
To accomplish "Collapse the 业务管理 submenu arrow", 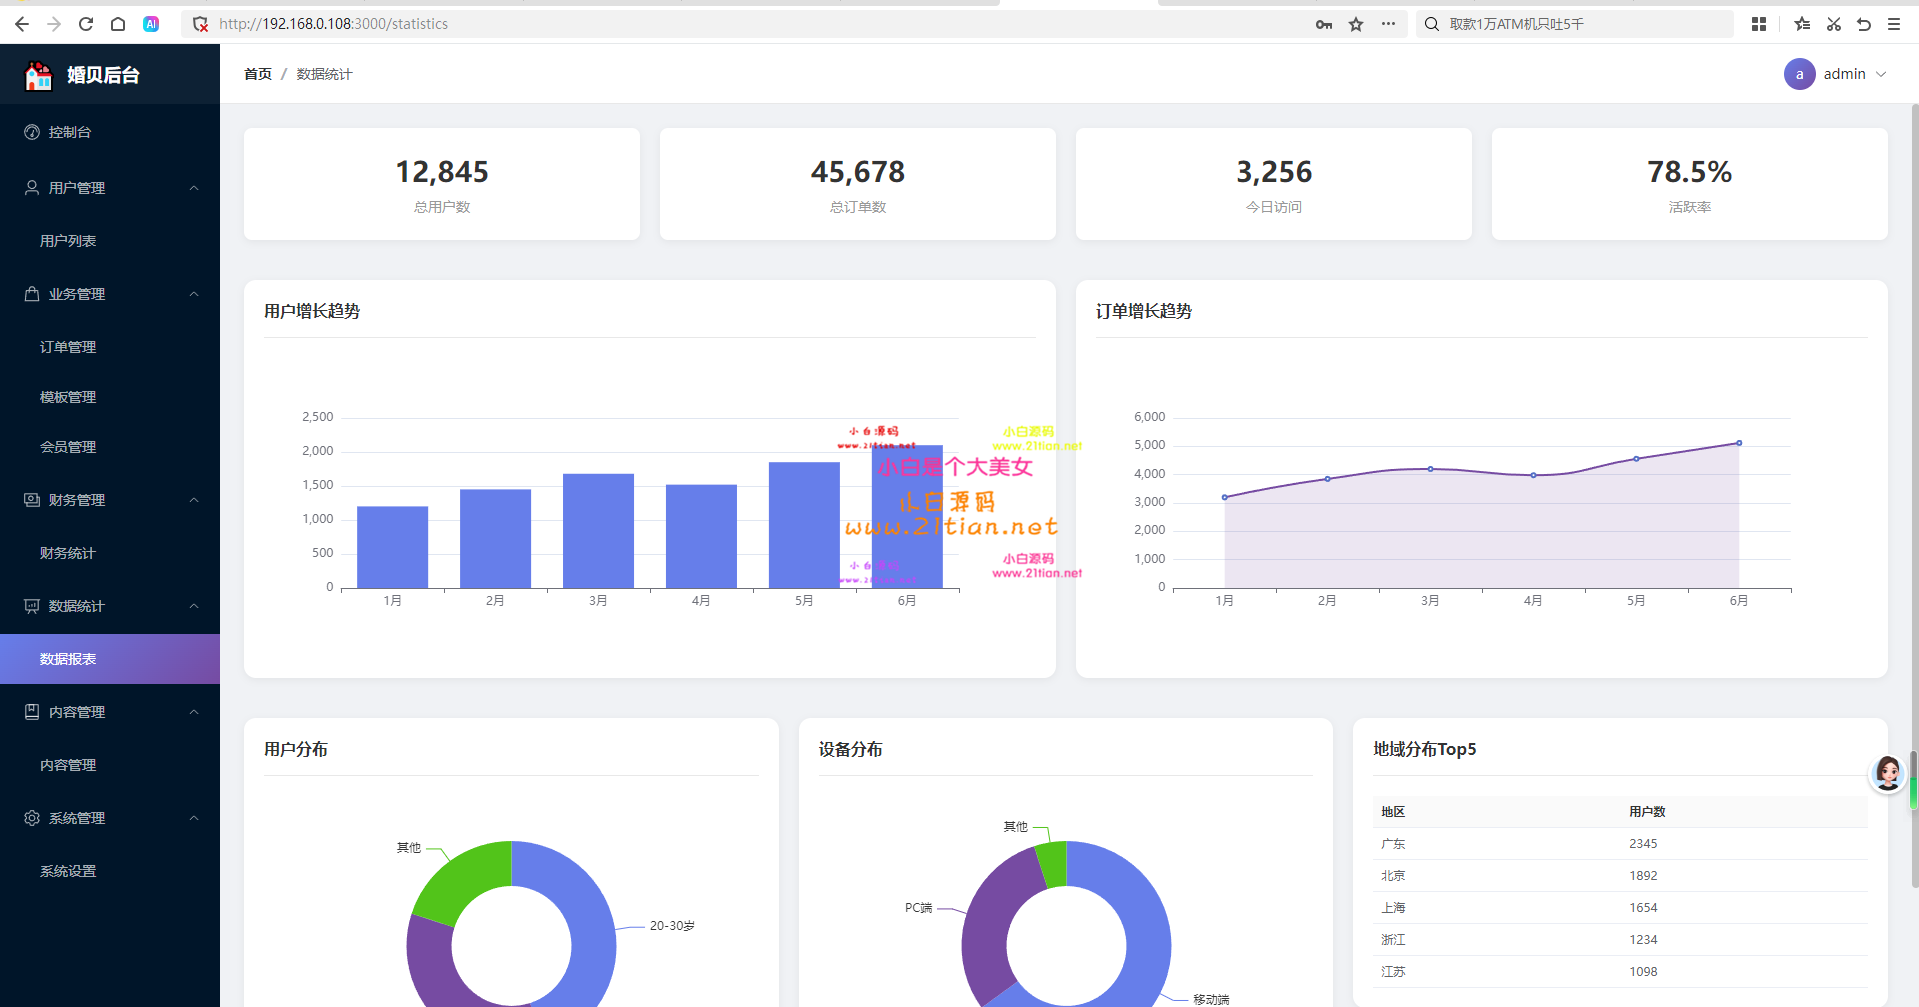I will [x=194, y=294].
